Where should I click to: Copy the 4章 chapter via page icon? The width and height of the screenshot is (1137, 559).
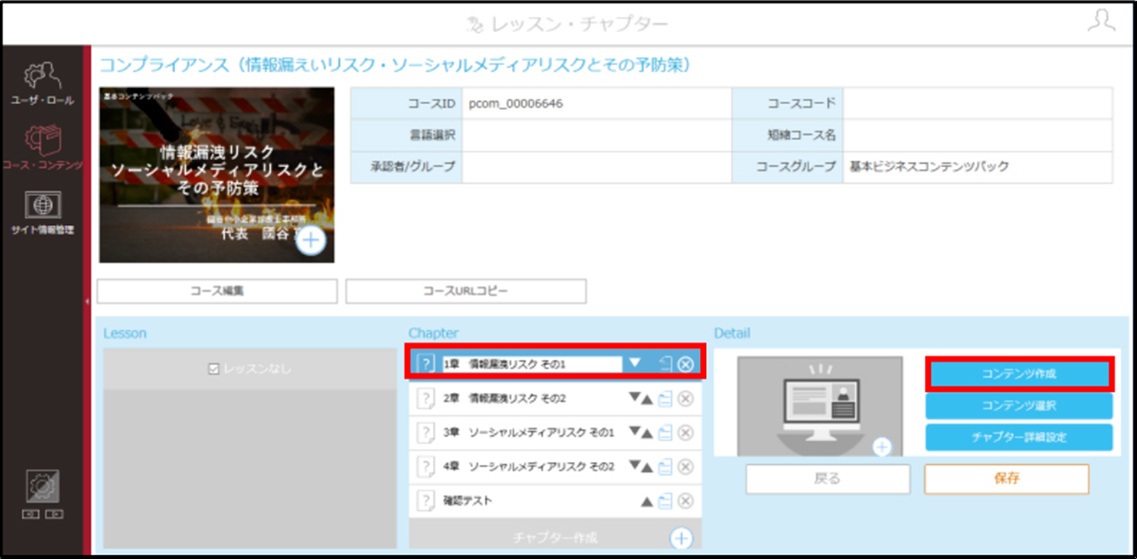[666, 466]
